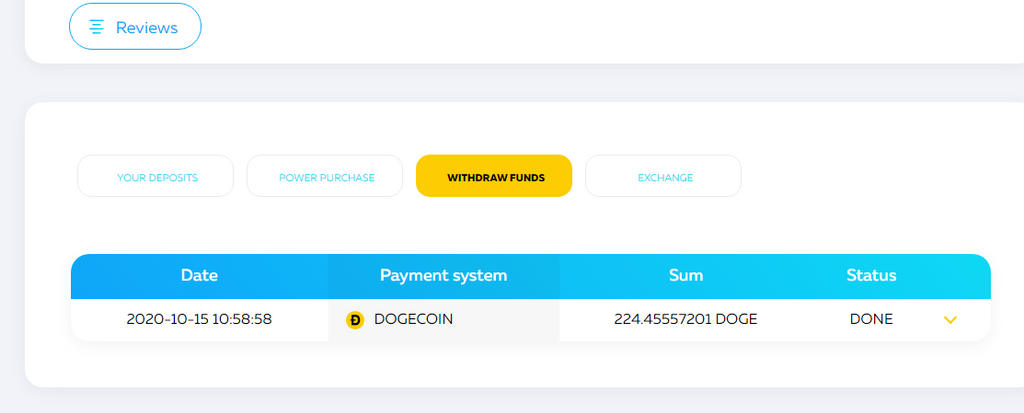Image resolution: width=1024 pixels, height=413 pixels.
Task: Sort by the Date column header
Action: pos(199,276)
